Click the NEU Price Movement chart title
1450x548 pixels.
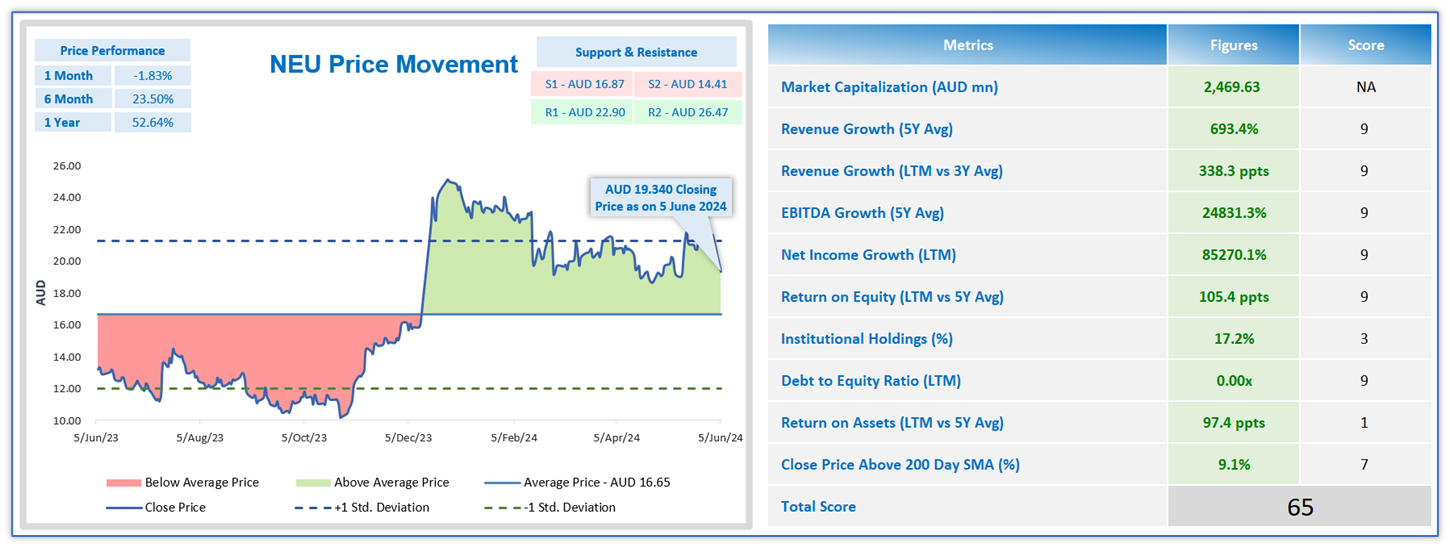coord(394,65)
